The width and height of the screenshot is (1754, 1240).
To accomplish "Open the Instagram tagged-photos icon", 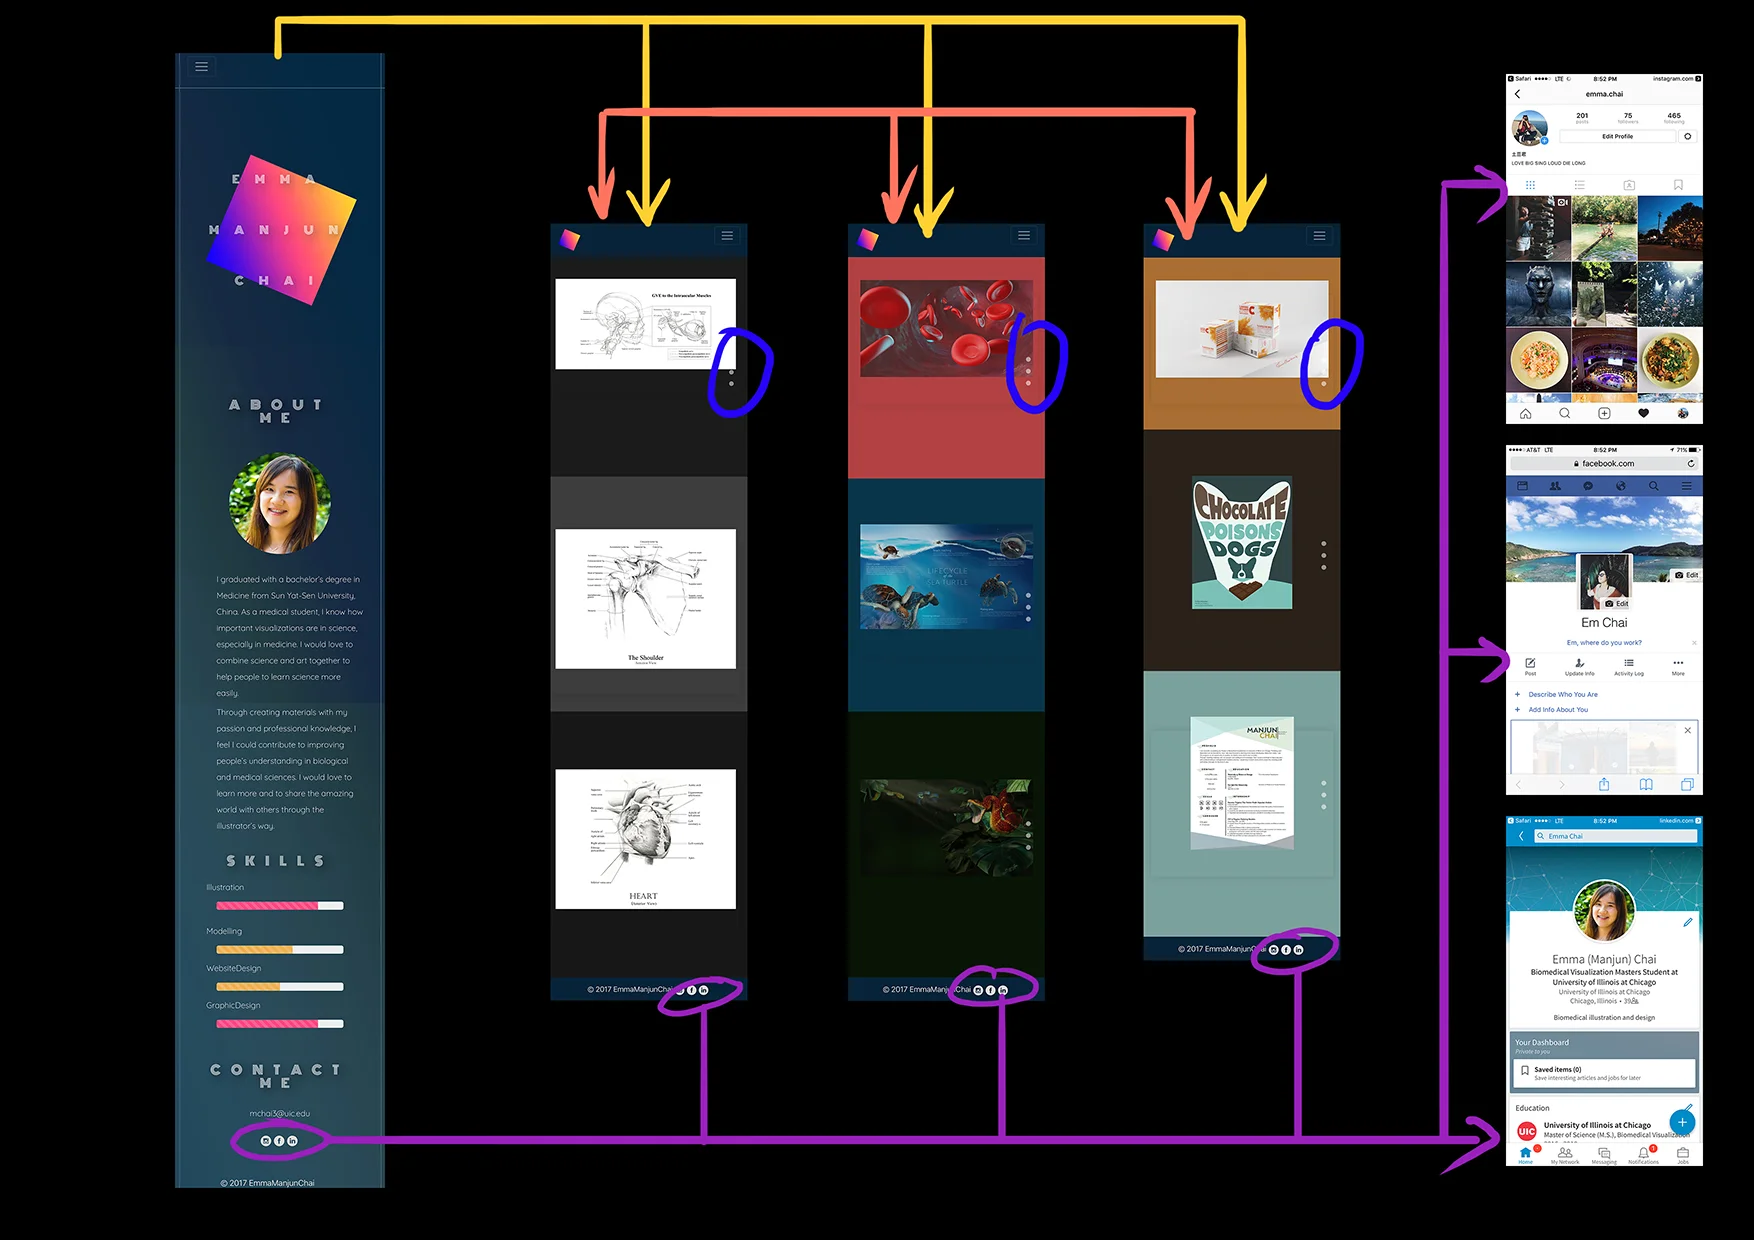I will (x=1630, y=185).
